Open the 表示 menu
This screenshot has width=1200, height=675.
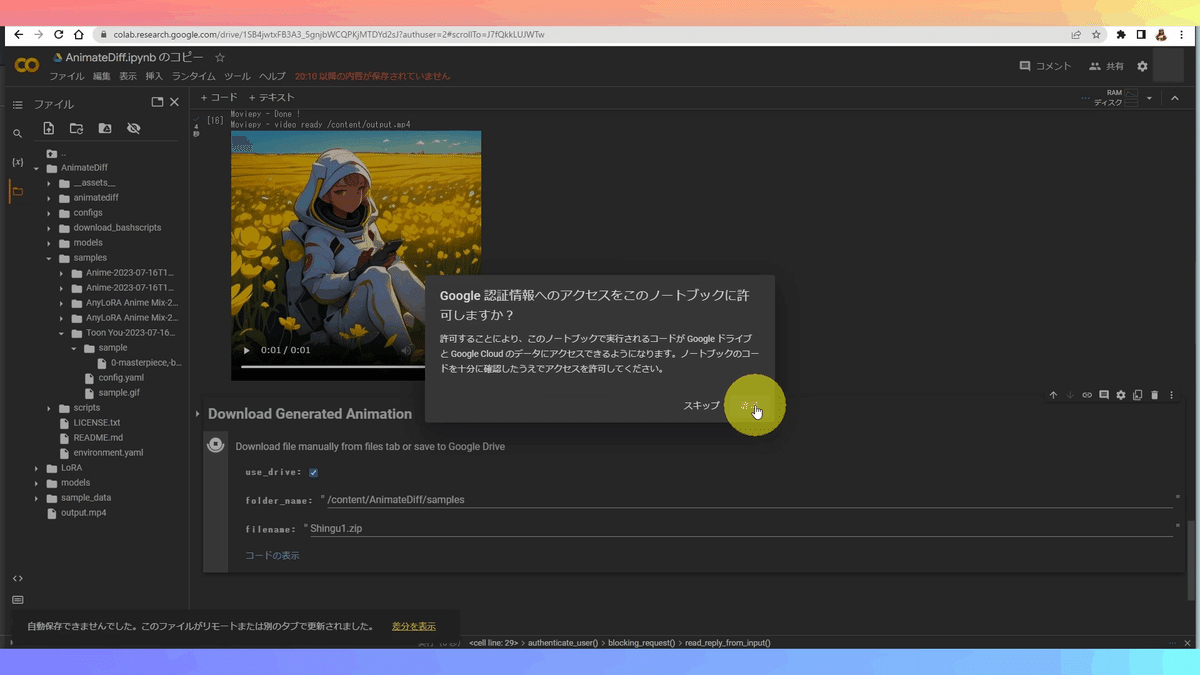(128, 76)
